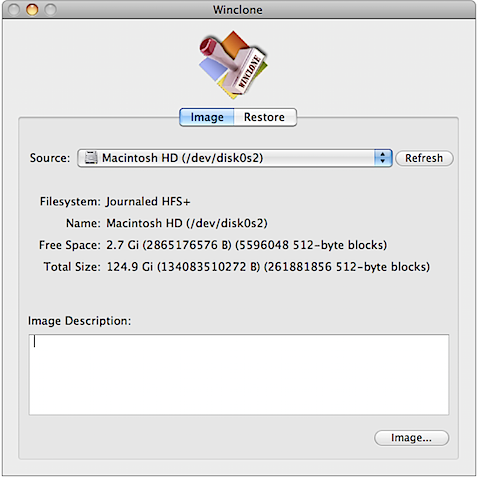Open the Source Macintosh HD dropdown

[235, 158]
